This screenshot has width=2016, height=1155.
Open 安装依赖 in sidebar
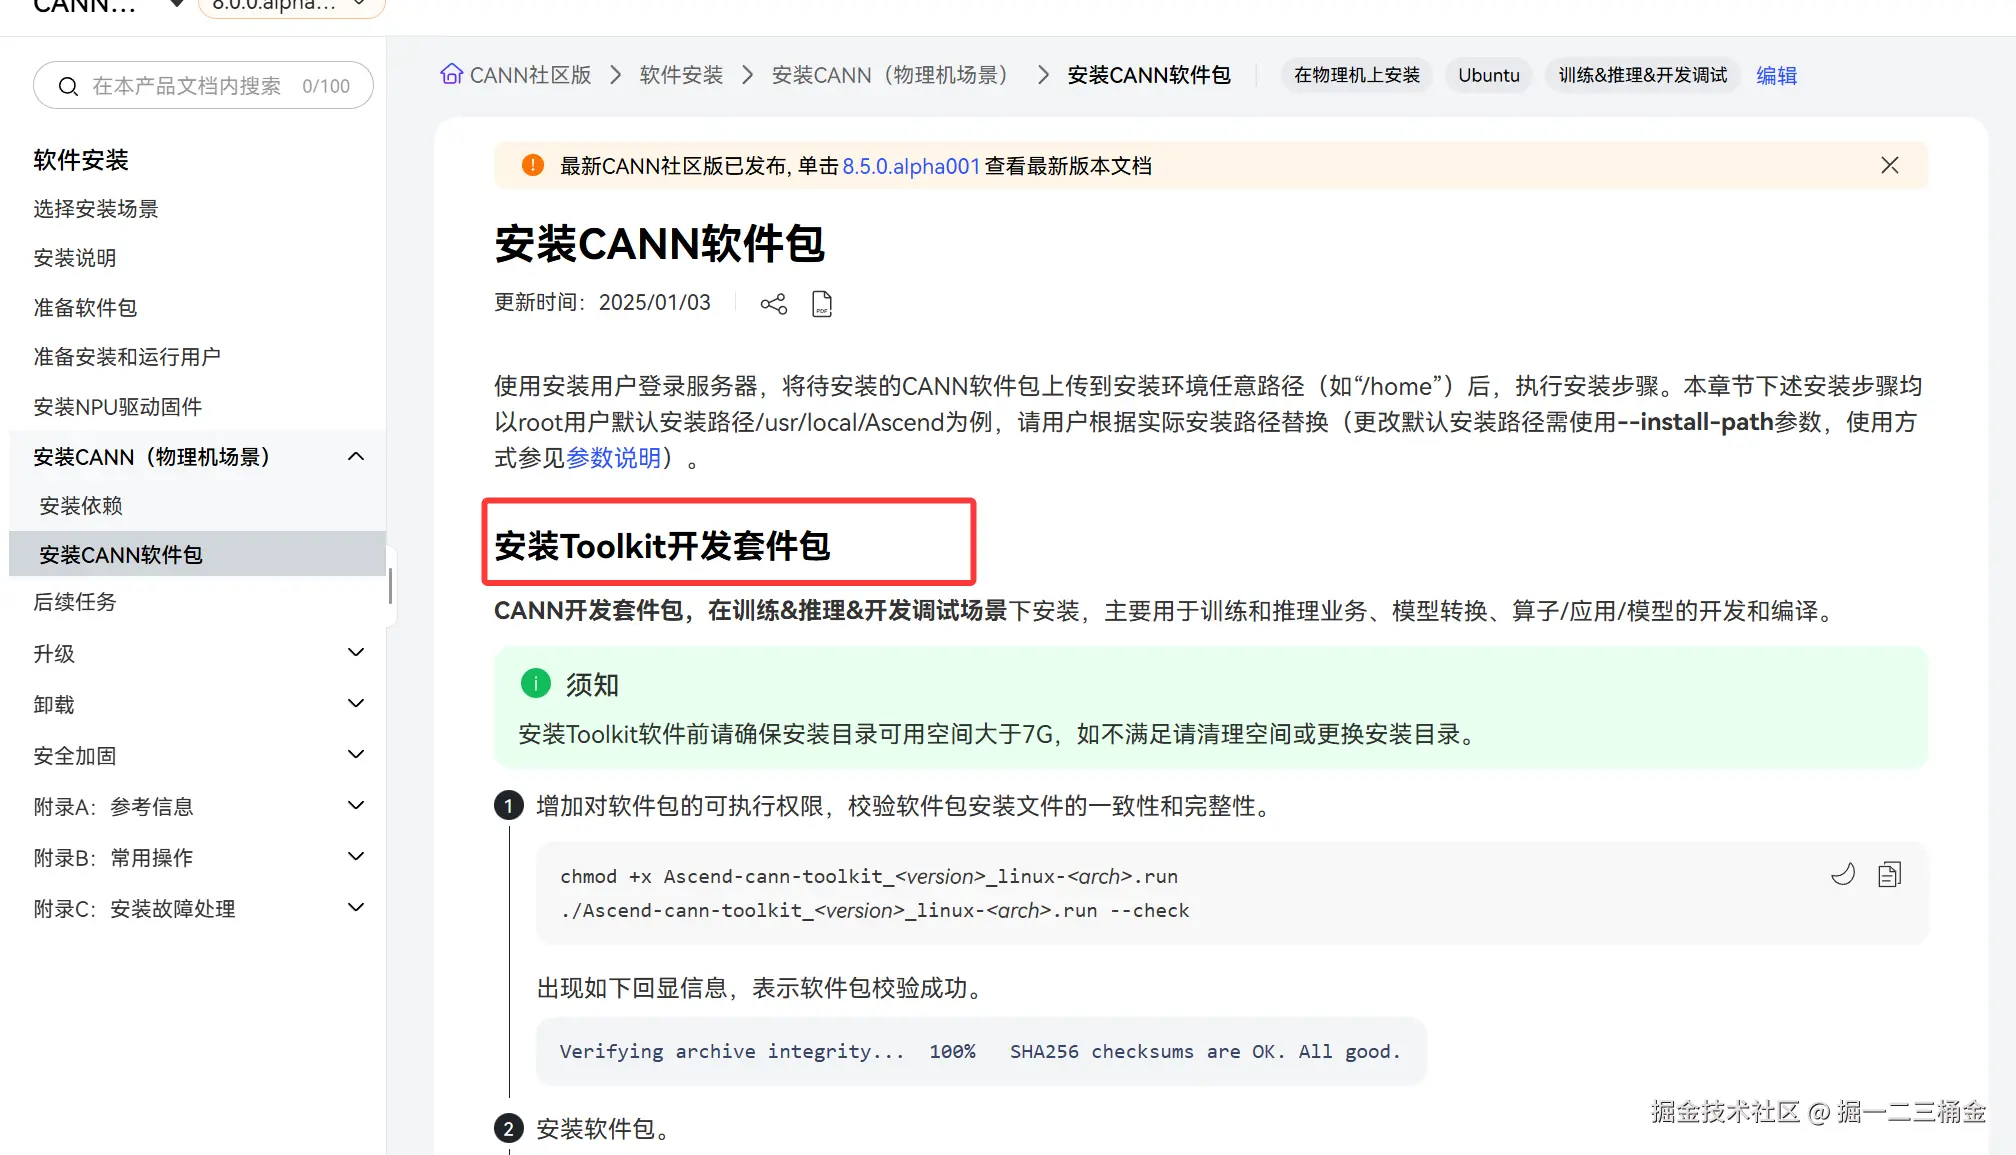81,506
